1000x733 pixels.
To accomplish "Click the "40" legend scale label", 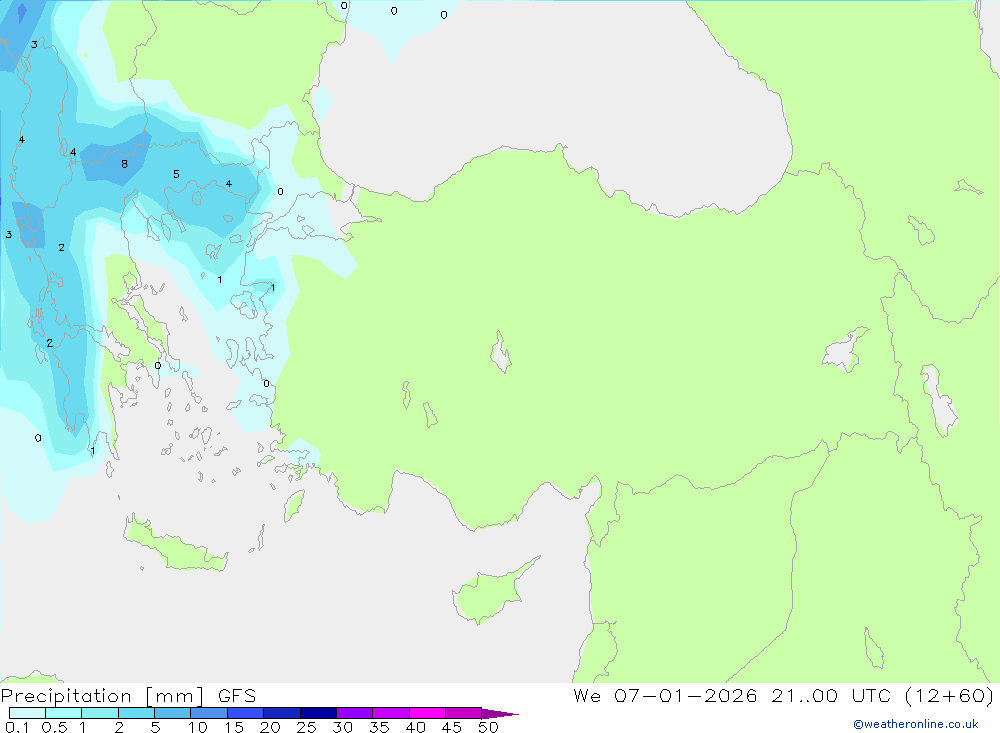I will tap(415, 727).
